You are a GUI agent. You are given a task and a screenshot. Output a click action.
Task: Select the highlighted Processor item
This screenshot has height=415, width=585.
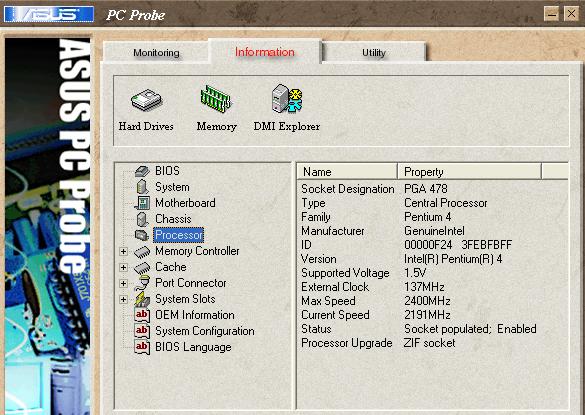click(178, 235)
